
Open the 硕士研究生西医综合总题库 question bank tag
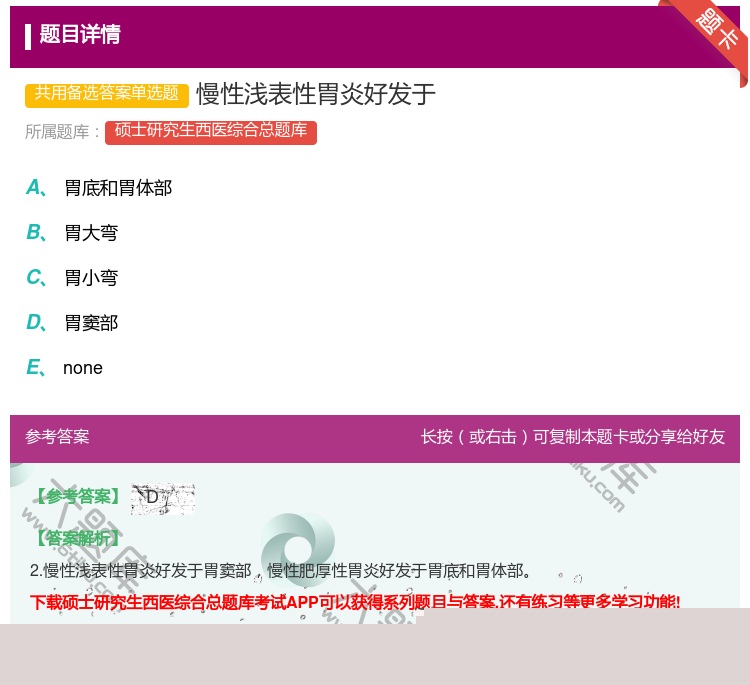[x=211, y=131]
